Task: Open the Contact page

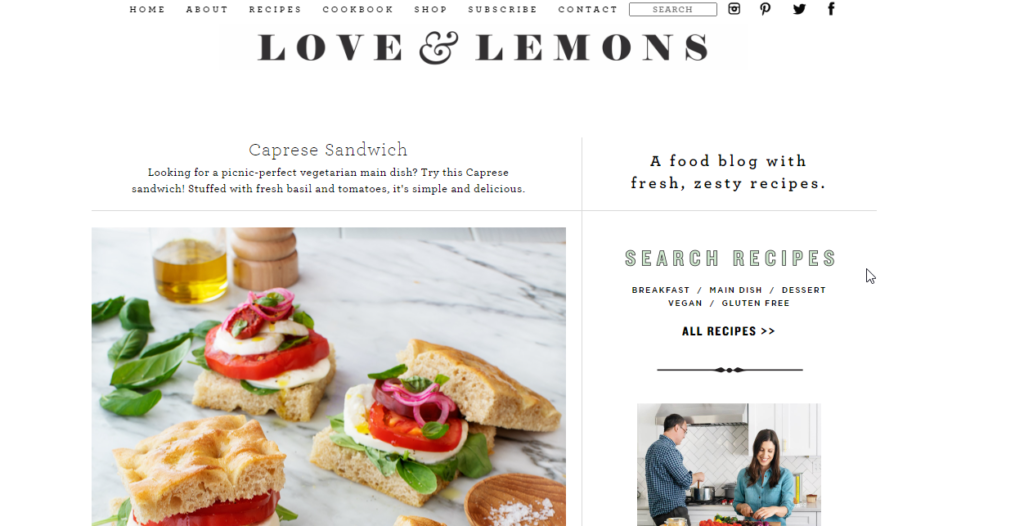Action: (x=588, y=9)
